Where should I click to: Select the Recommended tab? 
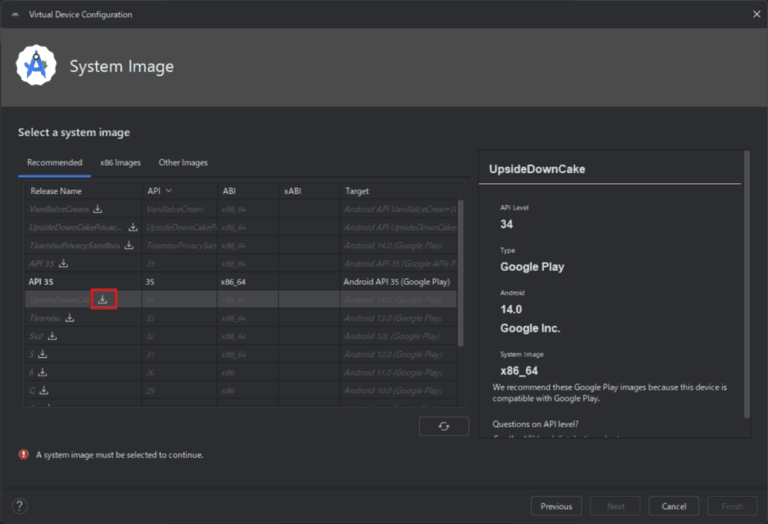[55, 162]
